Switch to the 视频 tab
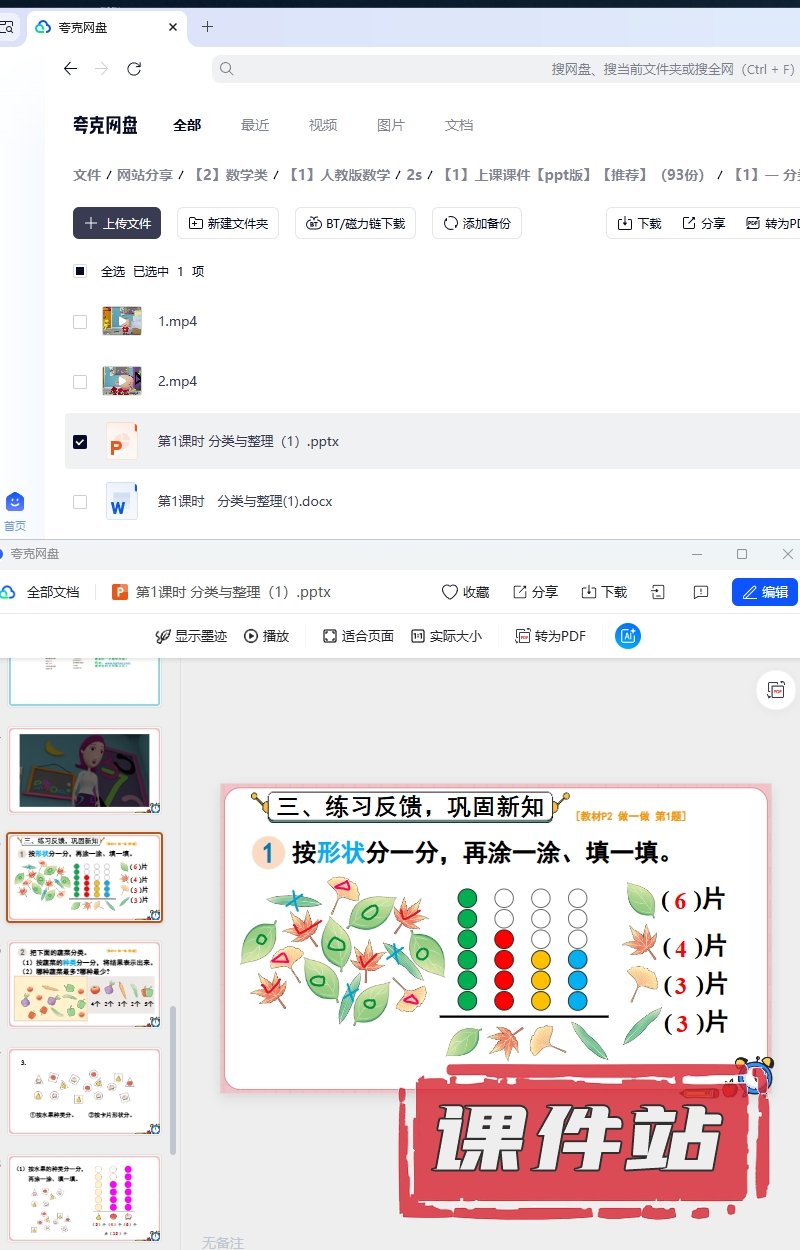Screen dimensions: 800x1250 coord(323,125)
